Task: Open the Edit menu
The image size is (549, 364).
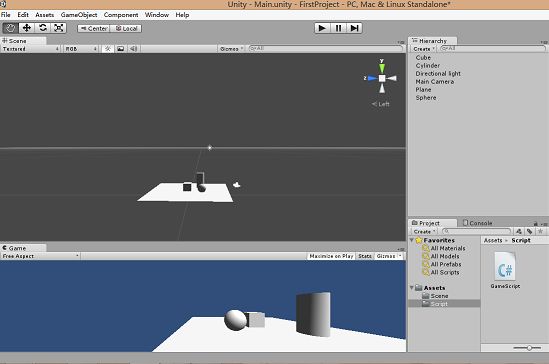Action: 23,15
